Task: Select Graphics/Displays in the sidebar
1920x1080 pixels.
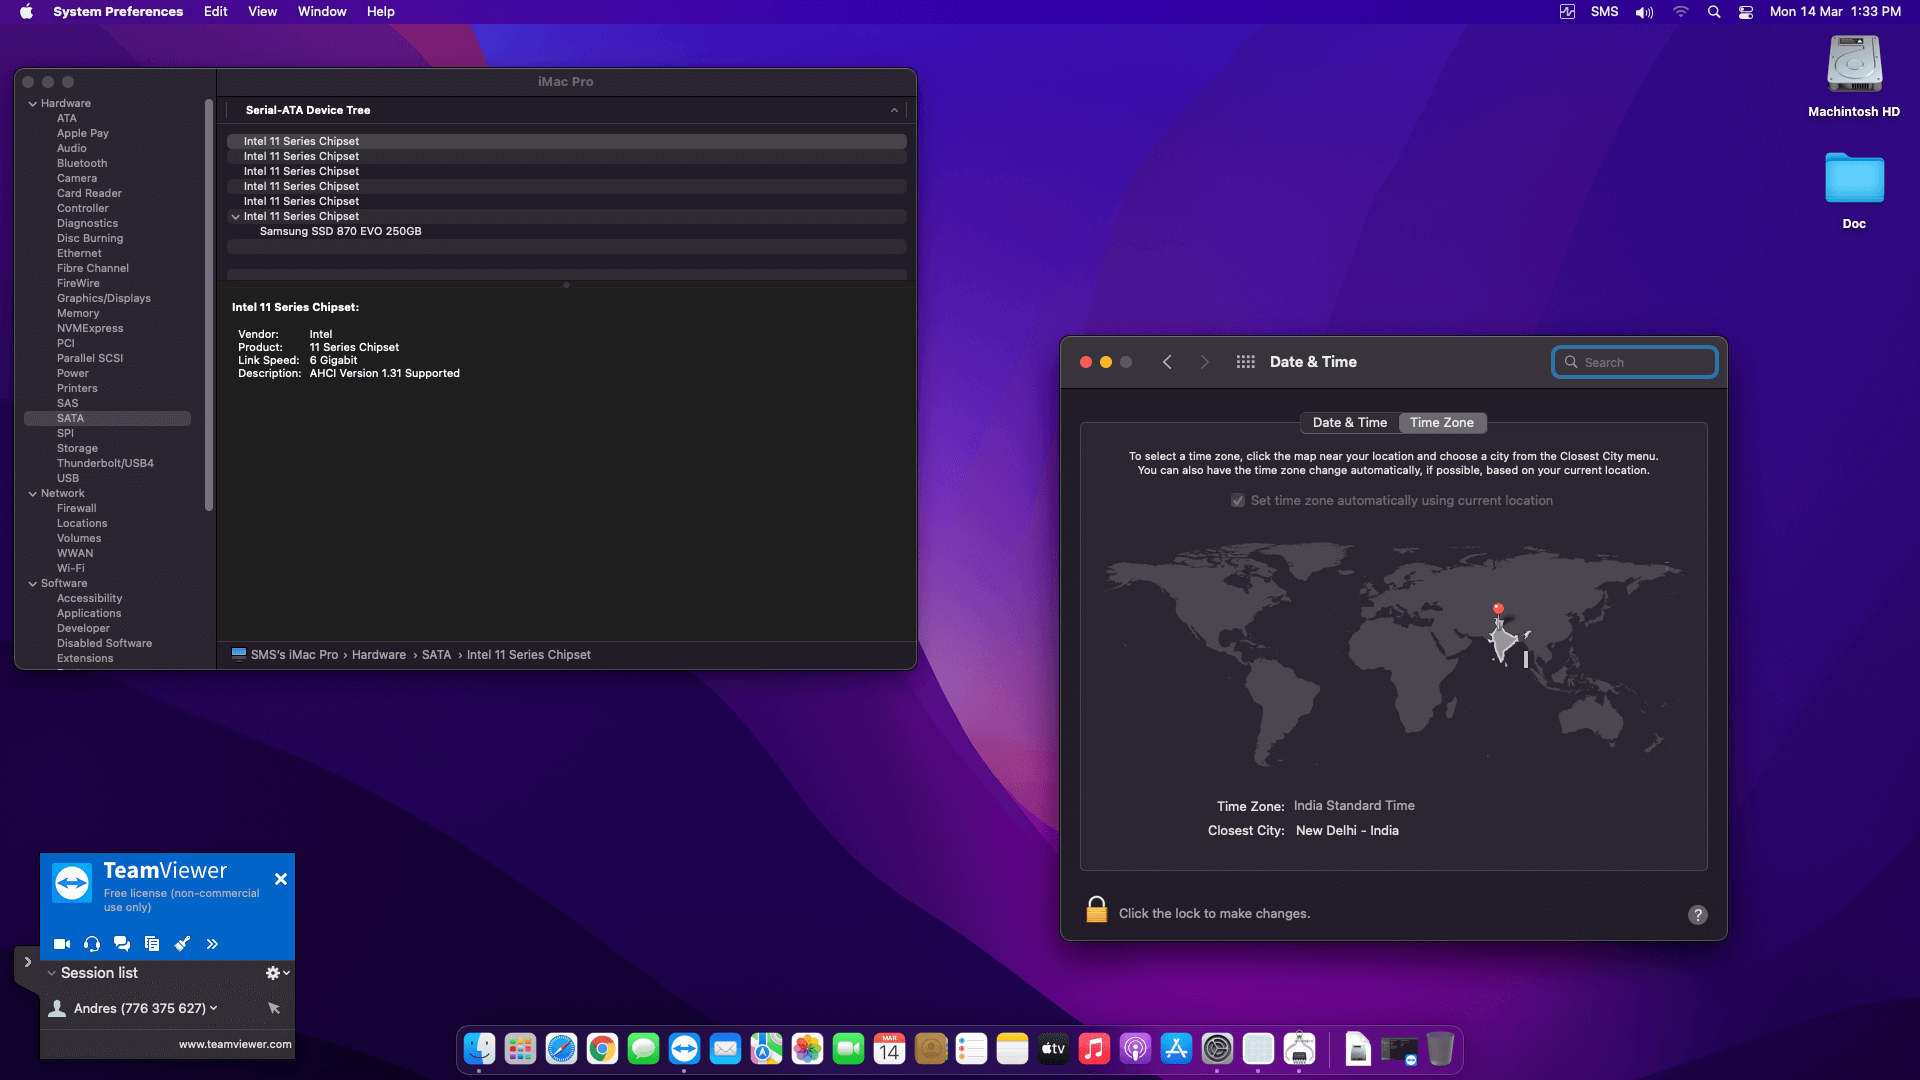Action: [x=104, y=298]
